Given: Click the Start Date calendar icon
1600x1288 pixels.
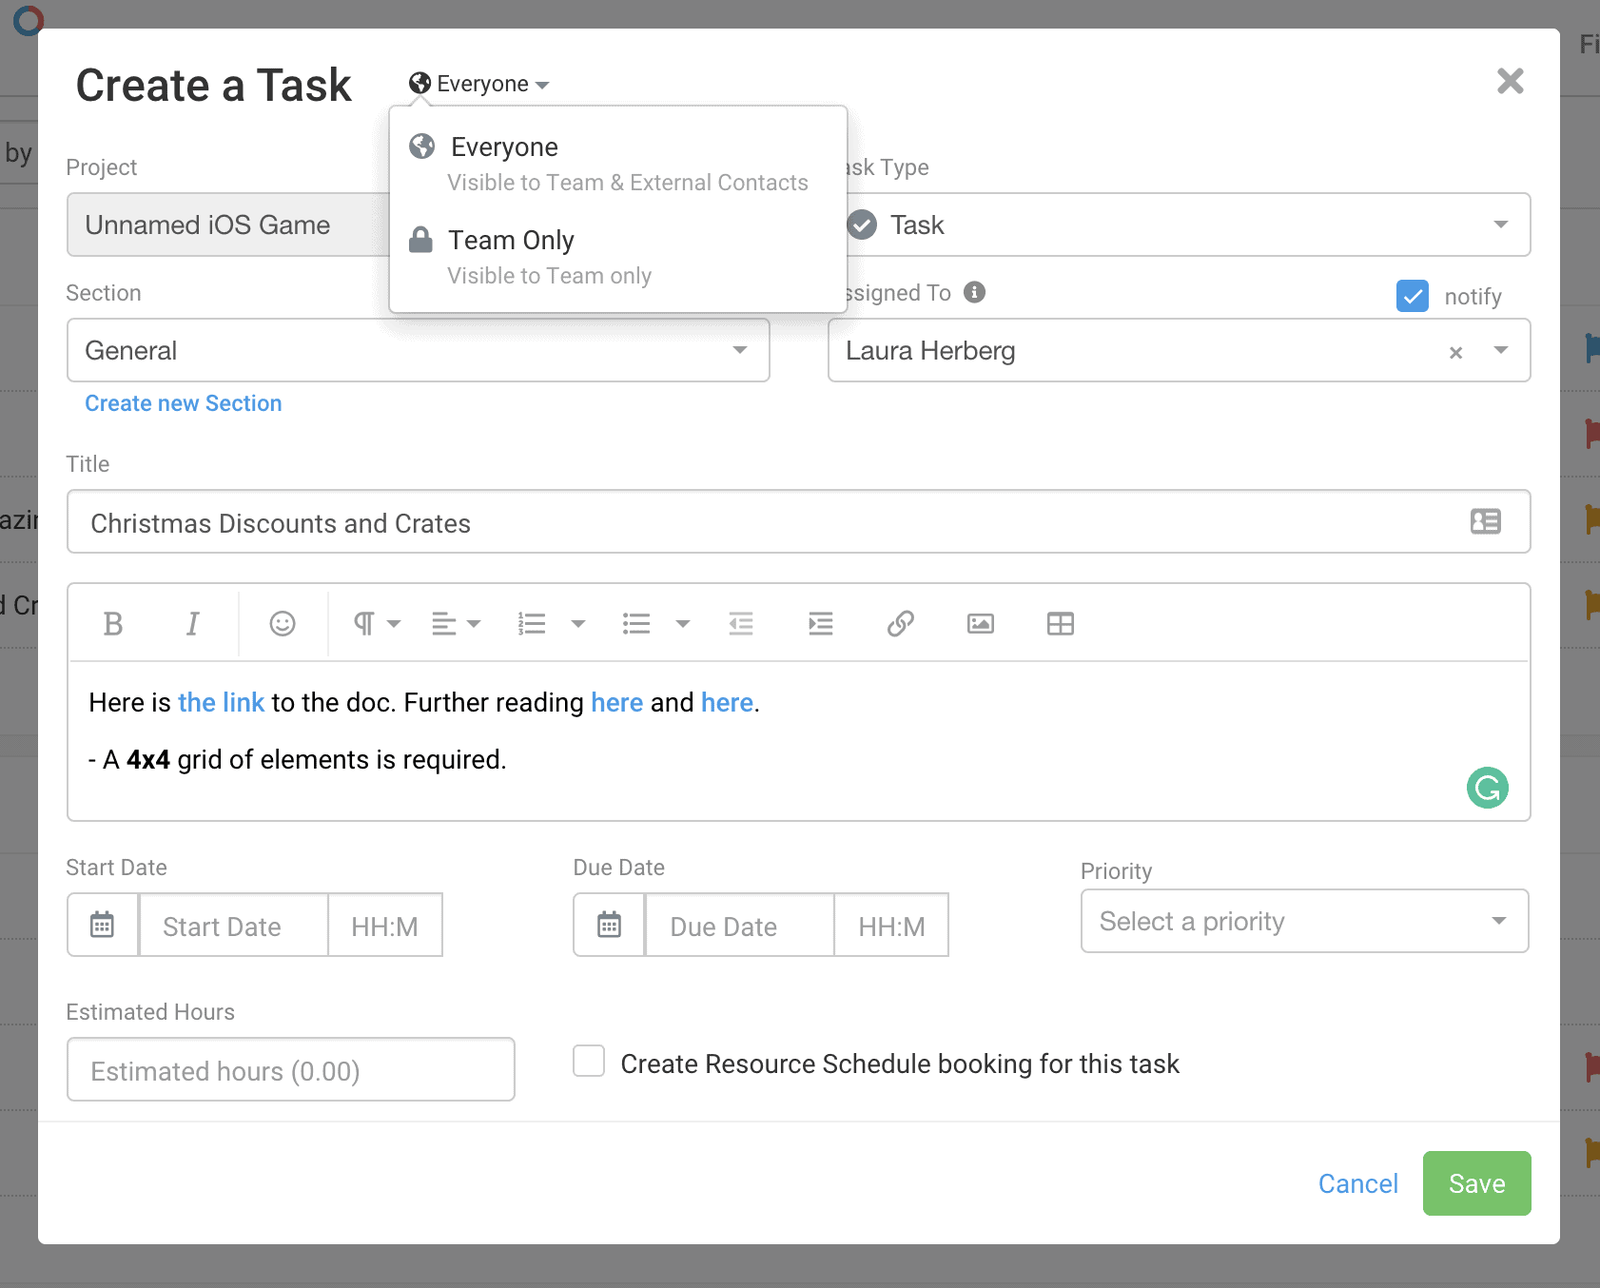Looking at the screenshot, I should pos(102,925).
